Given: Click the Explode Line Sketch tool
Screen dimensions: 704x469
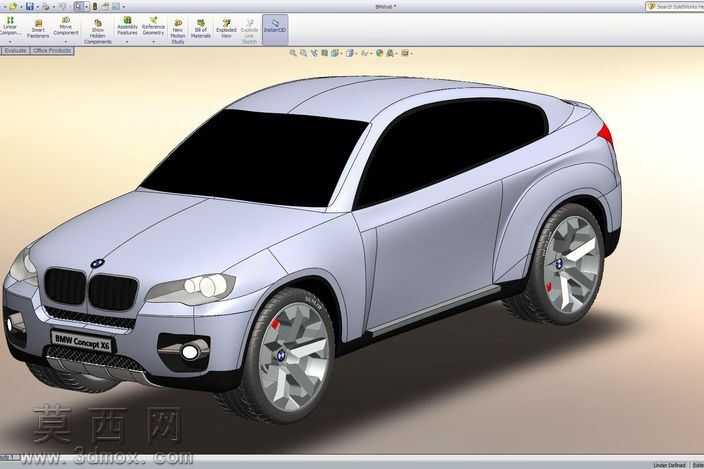Looking at the screenshot, I should 249,31.
